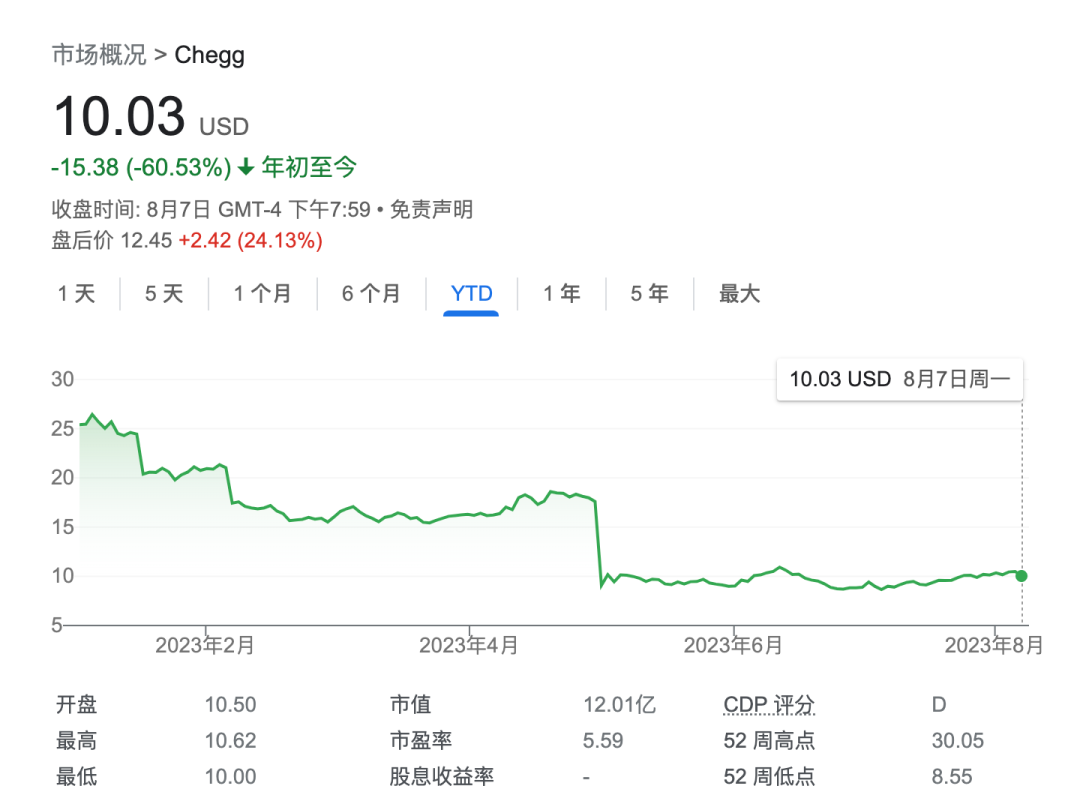Click the 2023年6月 x-axis label
The height and width of the screenshot is (810, 1080).
tap(733, 646)
